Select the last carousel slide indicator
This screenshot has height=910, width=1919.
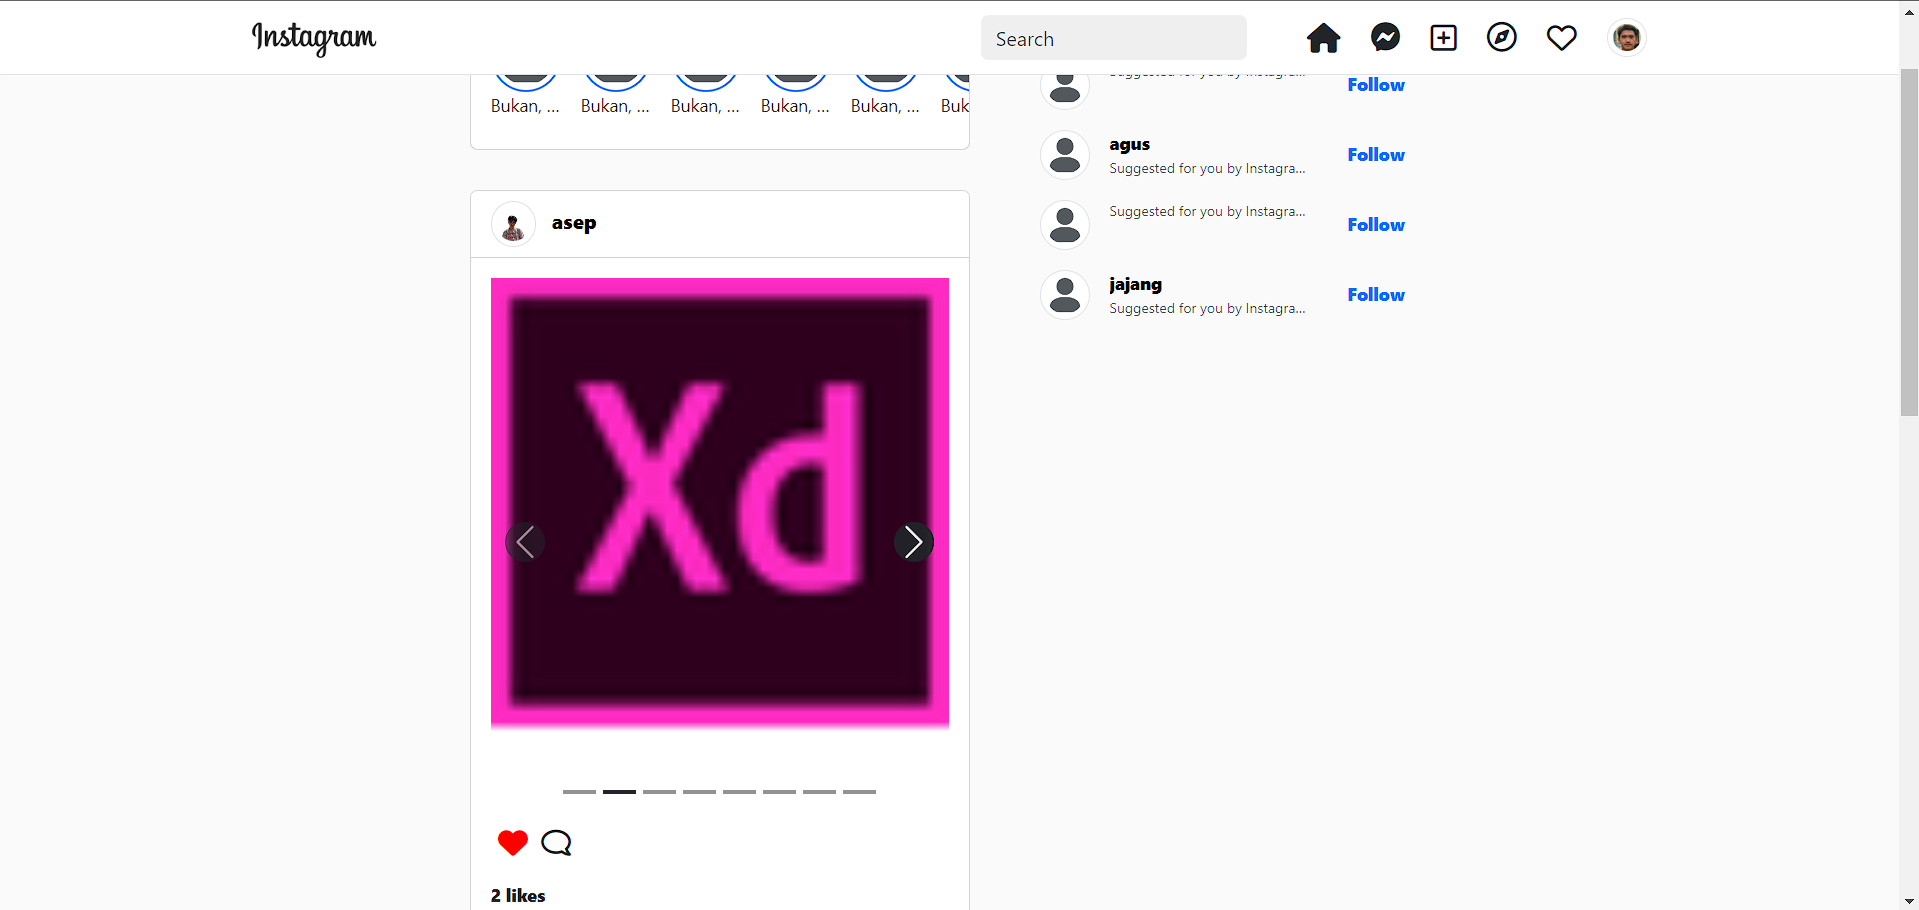tap(859, 792)
